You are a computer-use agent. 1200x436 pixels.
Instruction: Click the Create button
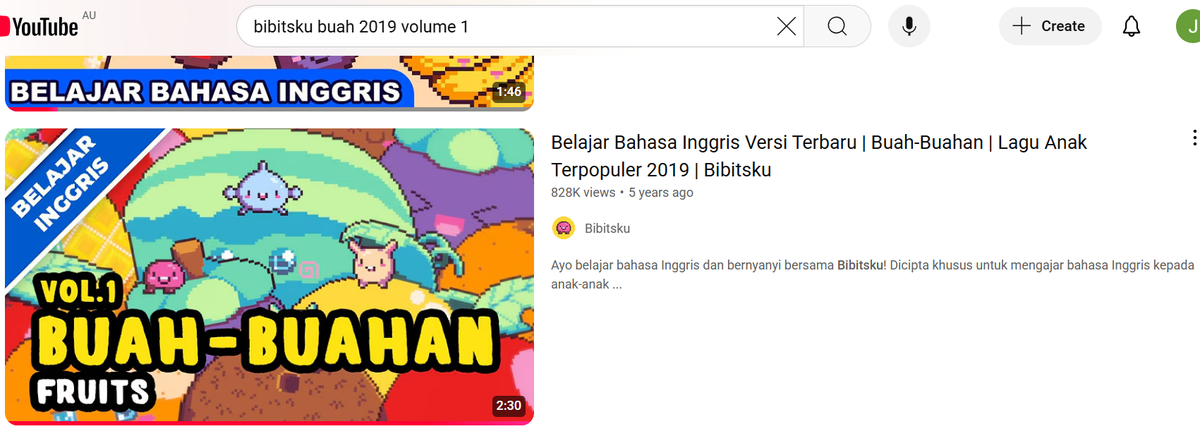click(x=1050, y=26)
